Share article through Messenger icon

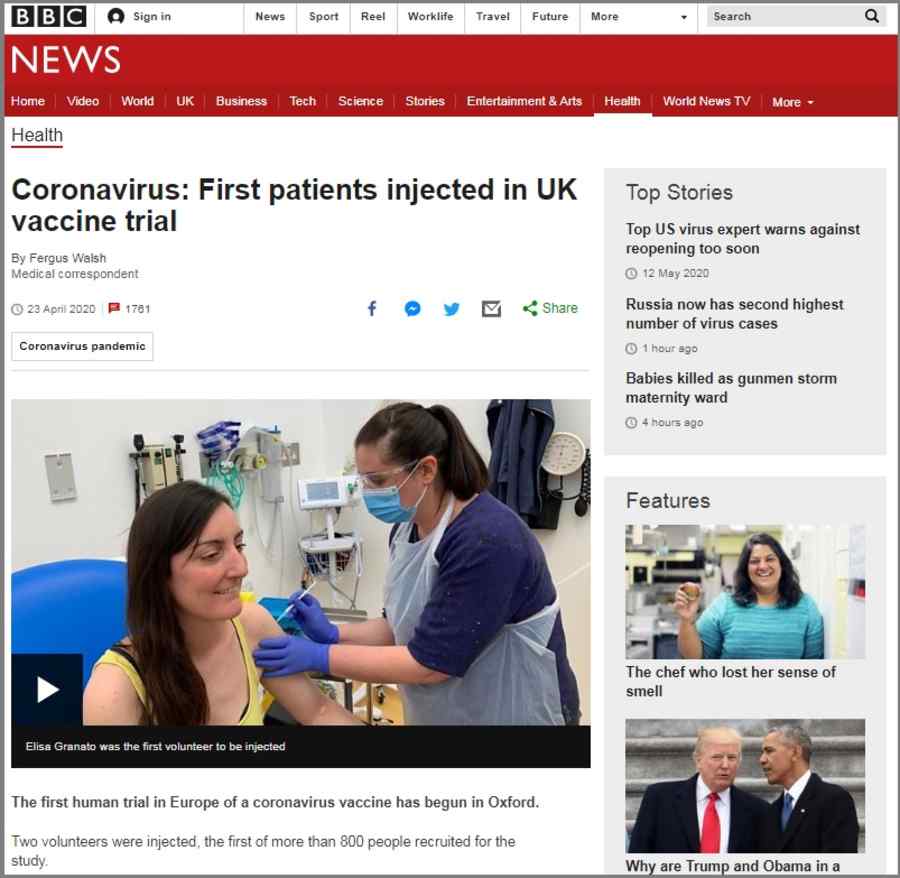(412, 309)
